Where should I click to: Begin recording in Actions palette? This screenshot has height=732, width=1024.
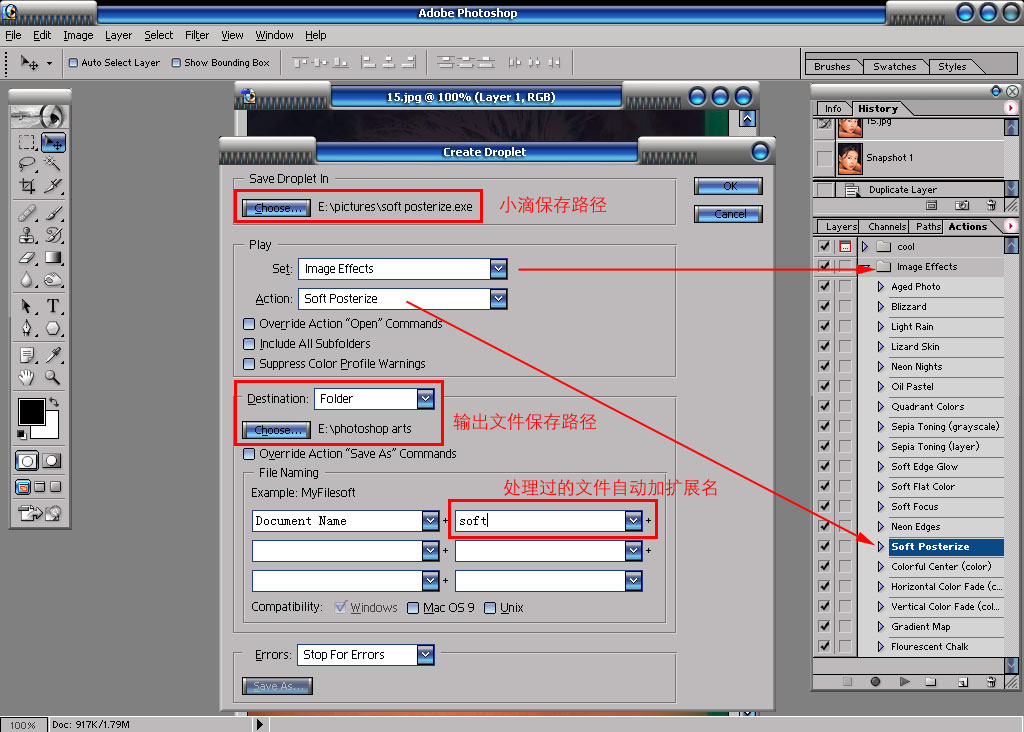click(x=875, y=682)
